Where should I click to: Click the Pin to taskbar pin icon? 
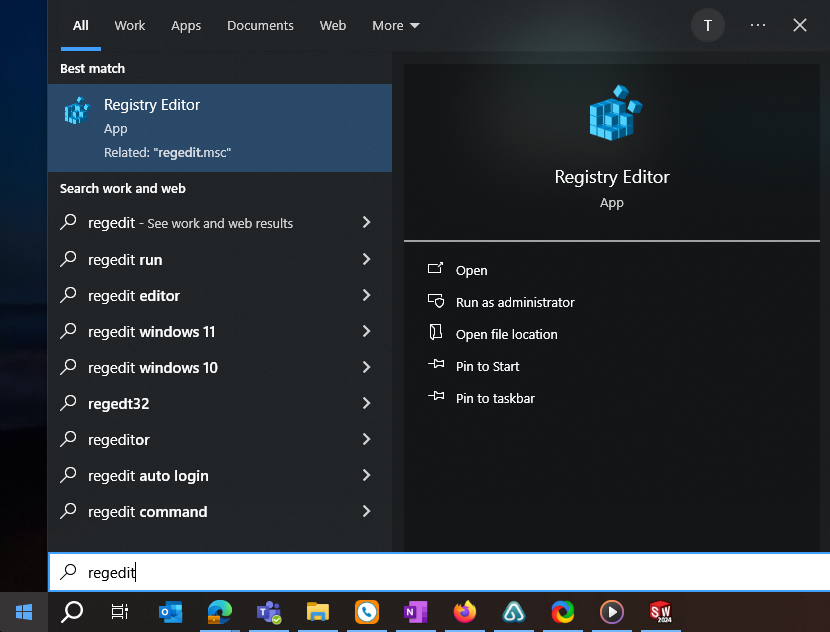pyautogui.click(x=436, y=396)
